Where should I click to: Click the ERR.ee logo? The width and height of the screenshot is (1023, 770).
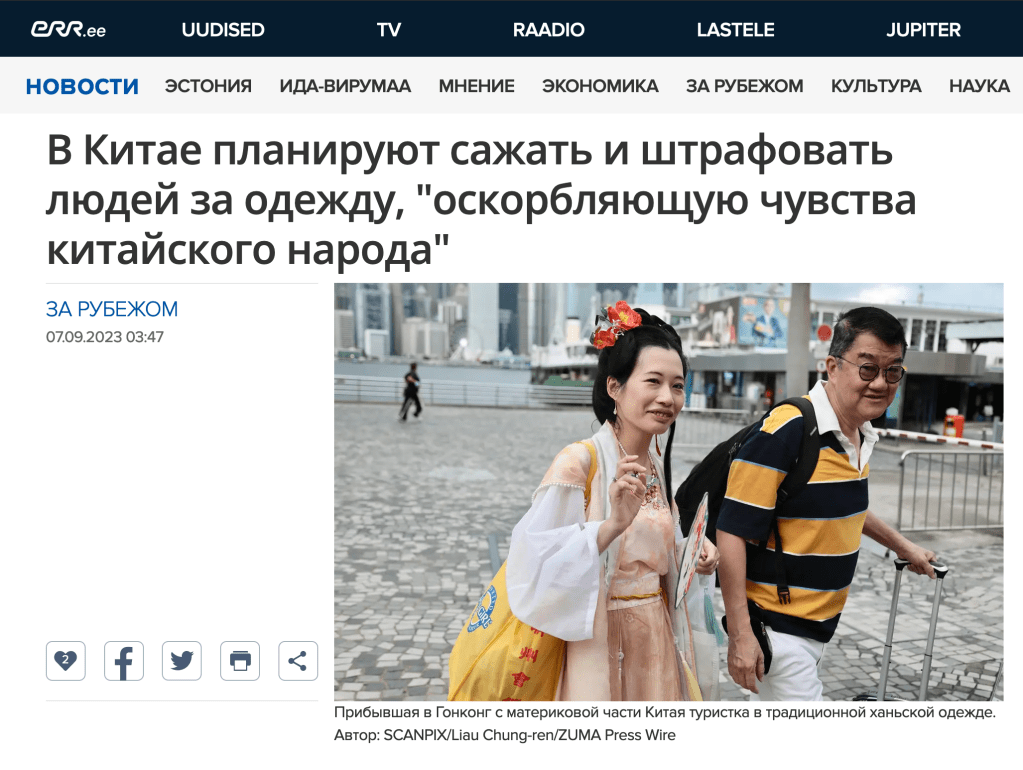tap(69, 29)
